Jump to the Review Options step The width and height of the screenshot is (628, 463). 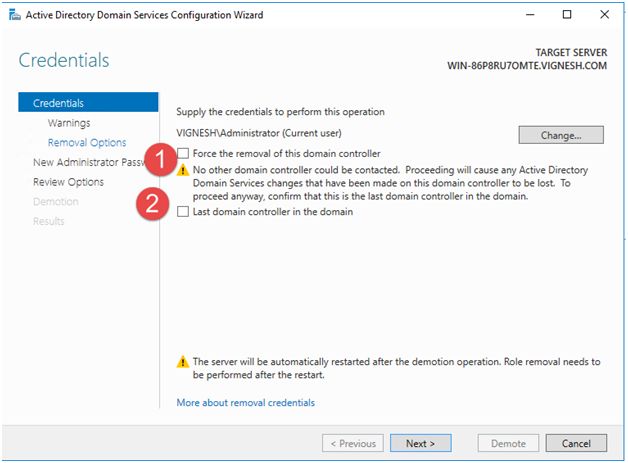coord(68,182)
